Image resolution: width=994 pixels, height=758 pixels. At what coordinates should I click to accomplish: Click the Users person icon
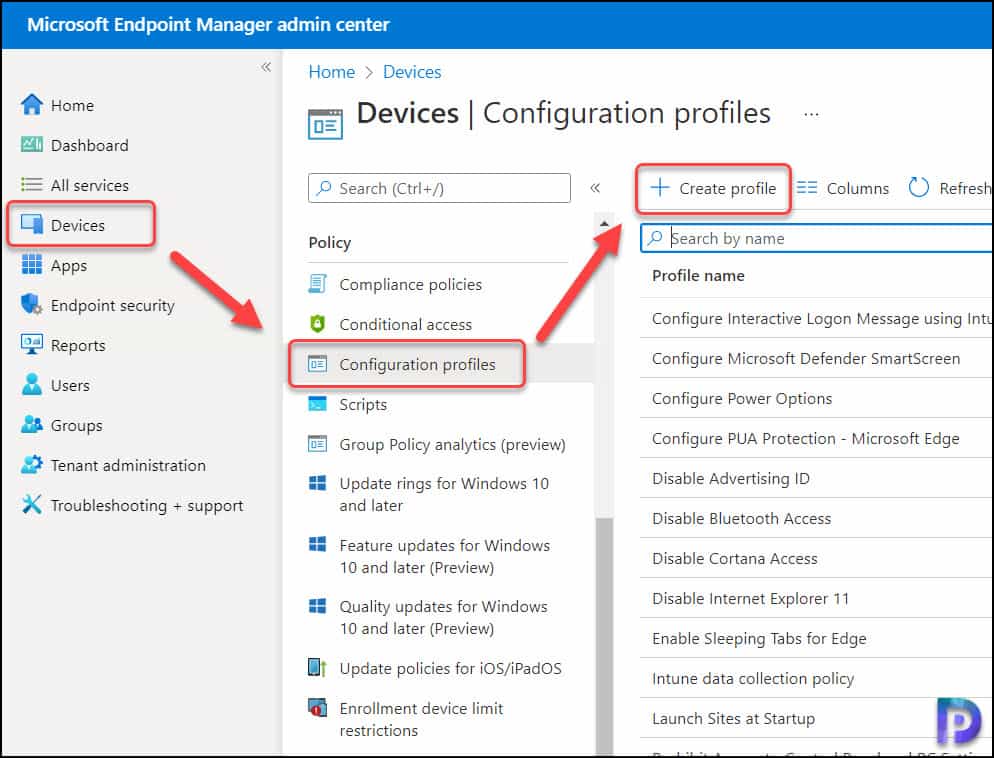click(32, 384)
